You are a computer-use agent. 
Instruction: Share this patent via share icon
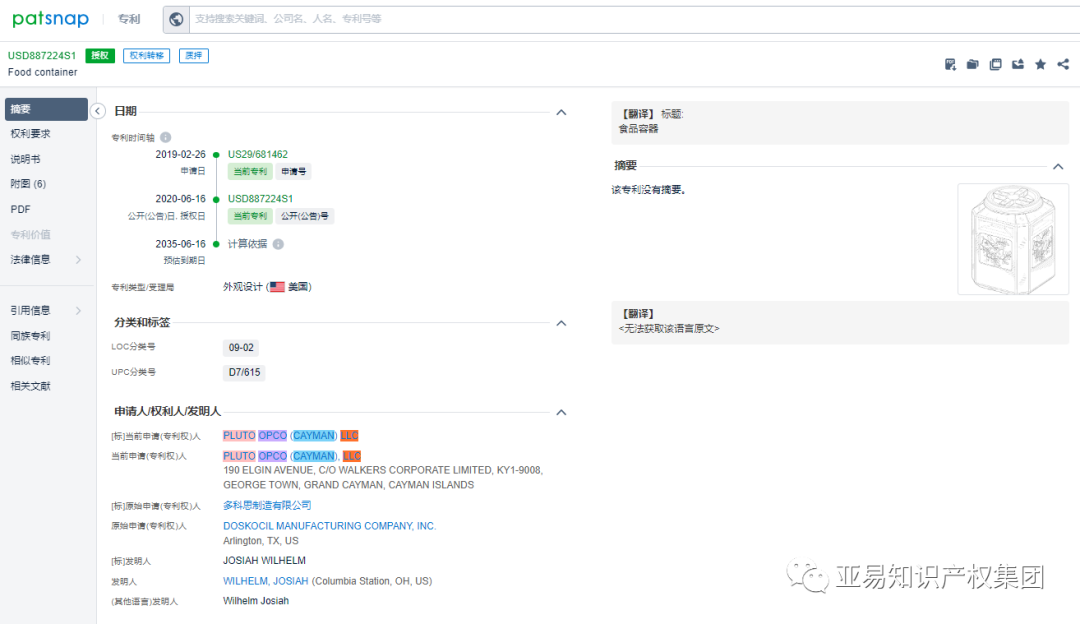[1063, 64]
